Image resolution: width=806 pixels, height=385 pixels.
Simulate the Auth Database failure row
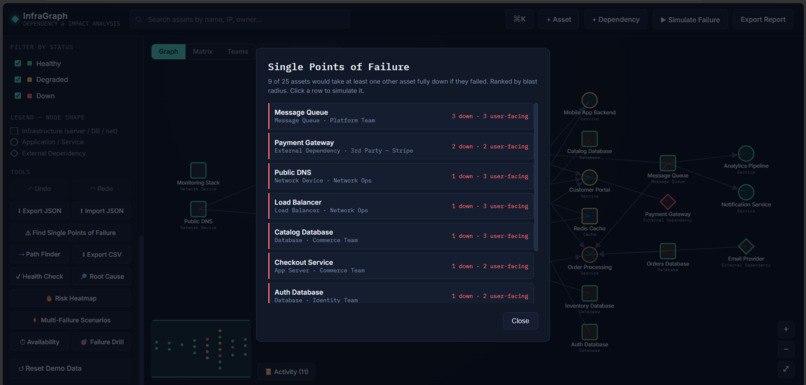(x=400, y=293)
